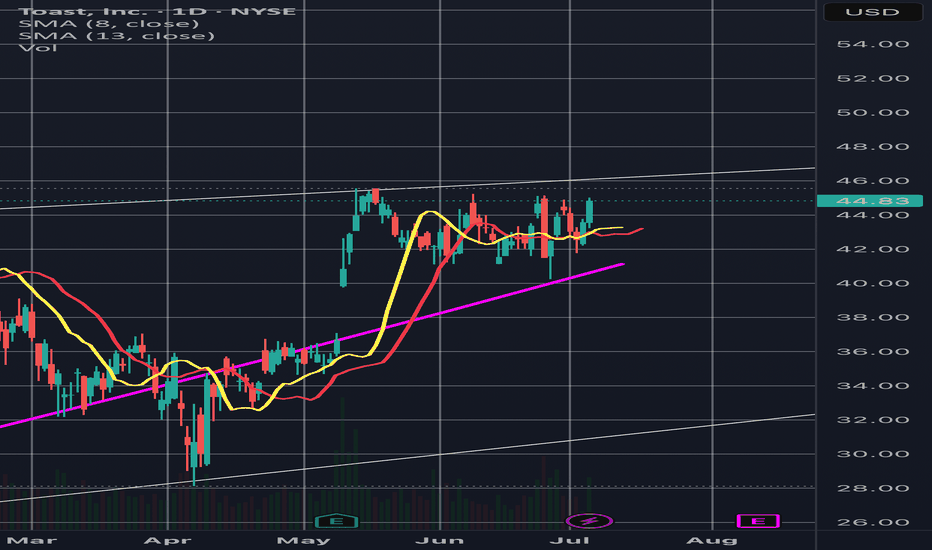Click the 46.00 price axis label
Viewport: 932px width, 550px height.
tap(873, 181)
